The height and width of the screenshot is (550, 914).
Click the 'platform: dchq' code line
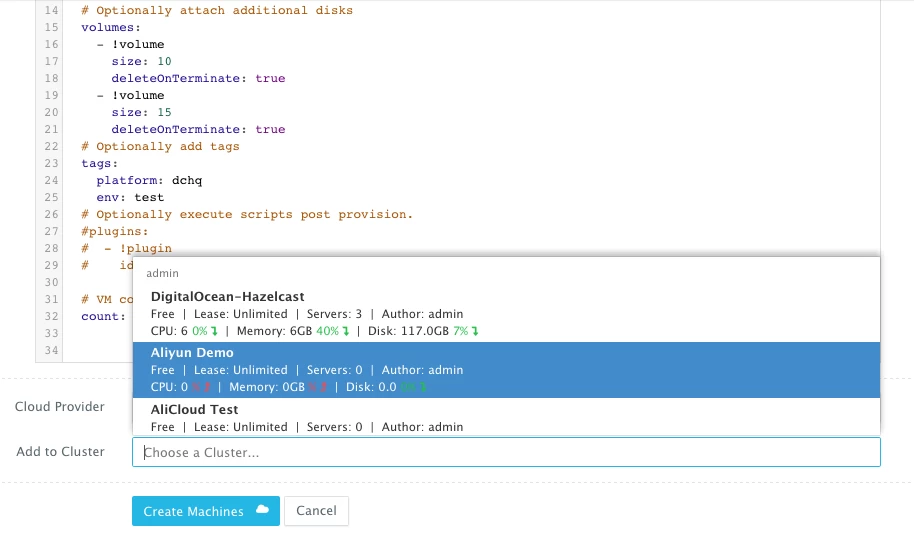149,180
